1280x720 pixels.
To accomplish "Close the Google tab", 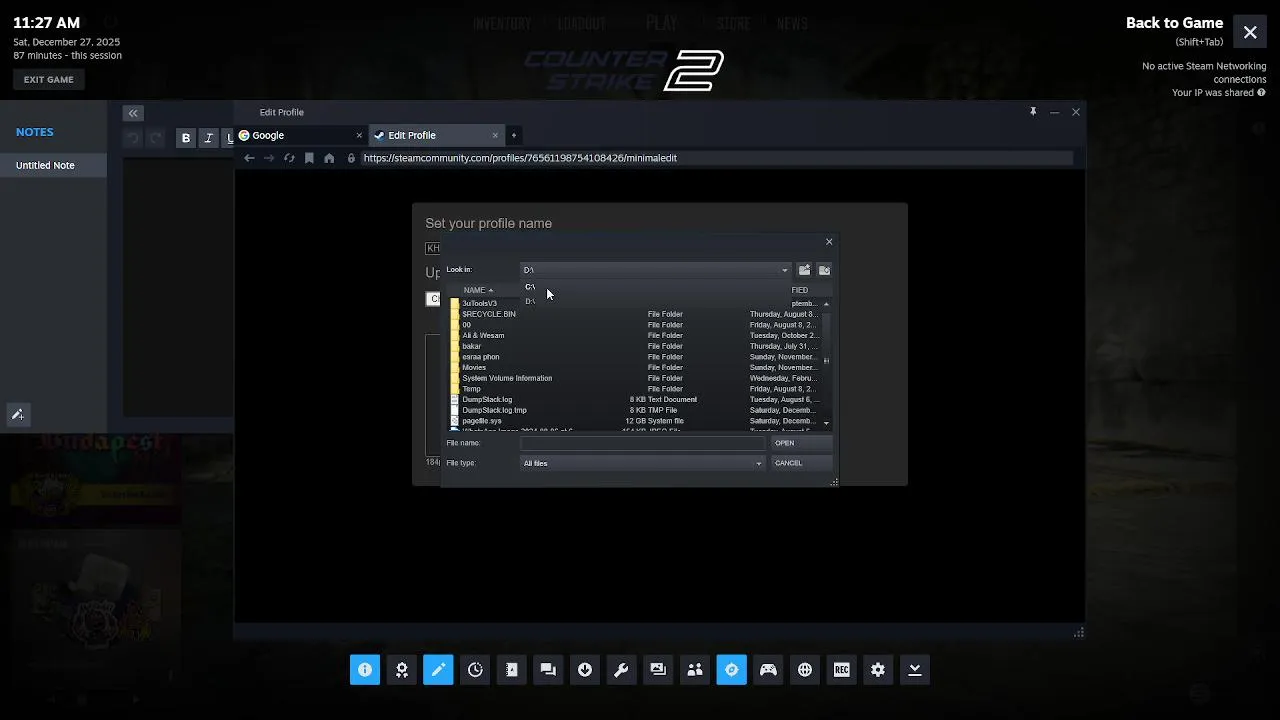I will tap(359, 135).
